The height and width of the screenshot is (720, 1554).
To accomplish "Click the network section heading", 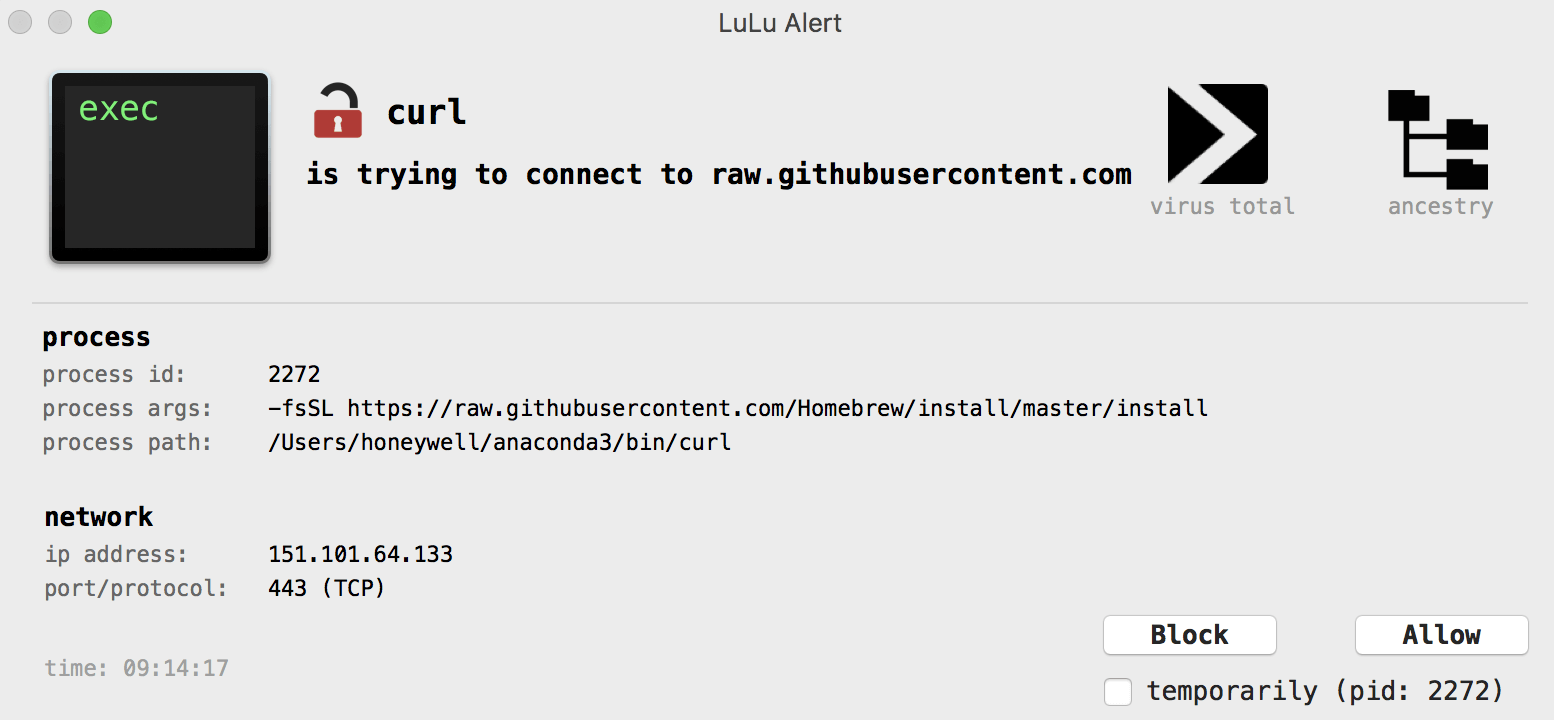I will tap(98, 517).
